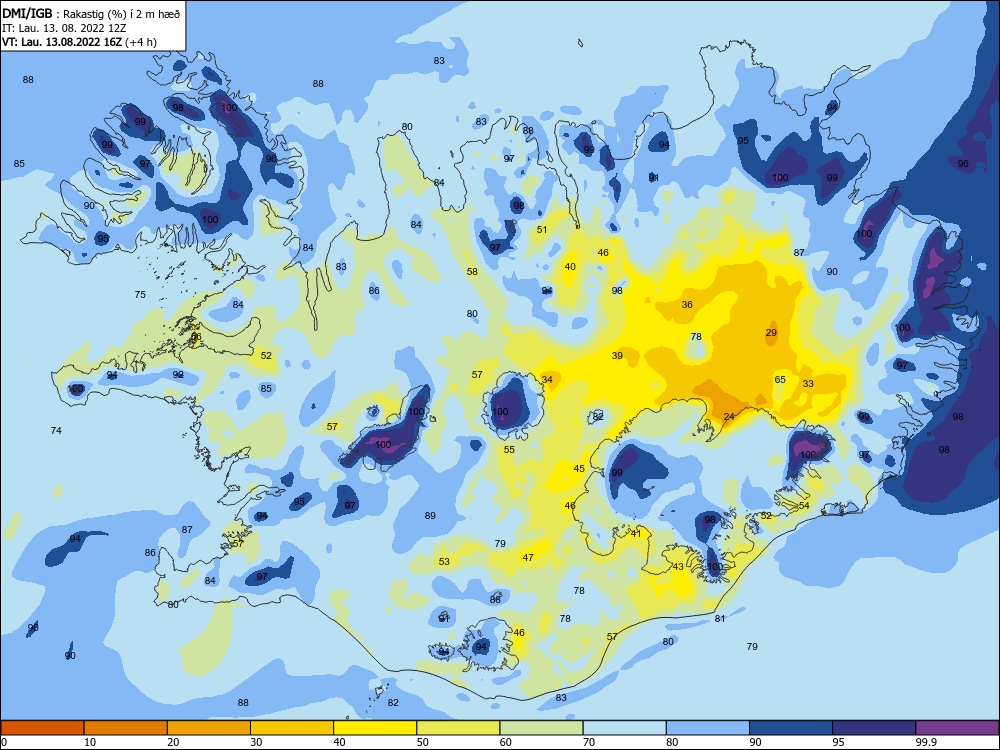1000x750 pixels.
Task: Click the yellow-green 60–70 legend swatch
Action: (541, 728)
